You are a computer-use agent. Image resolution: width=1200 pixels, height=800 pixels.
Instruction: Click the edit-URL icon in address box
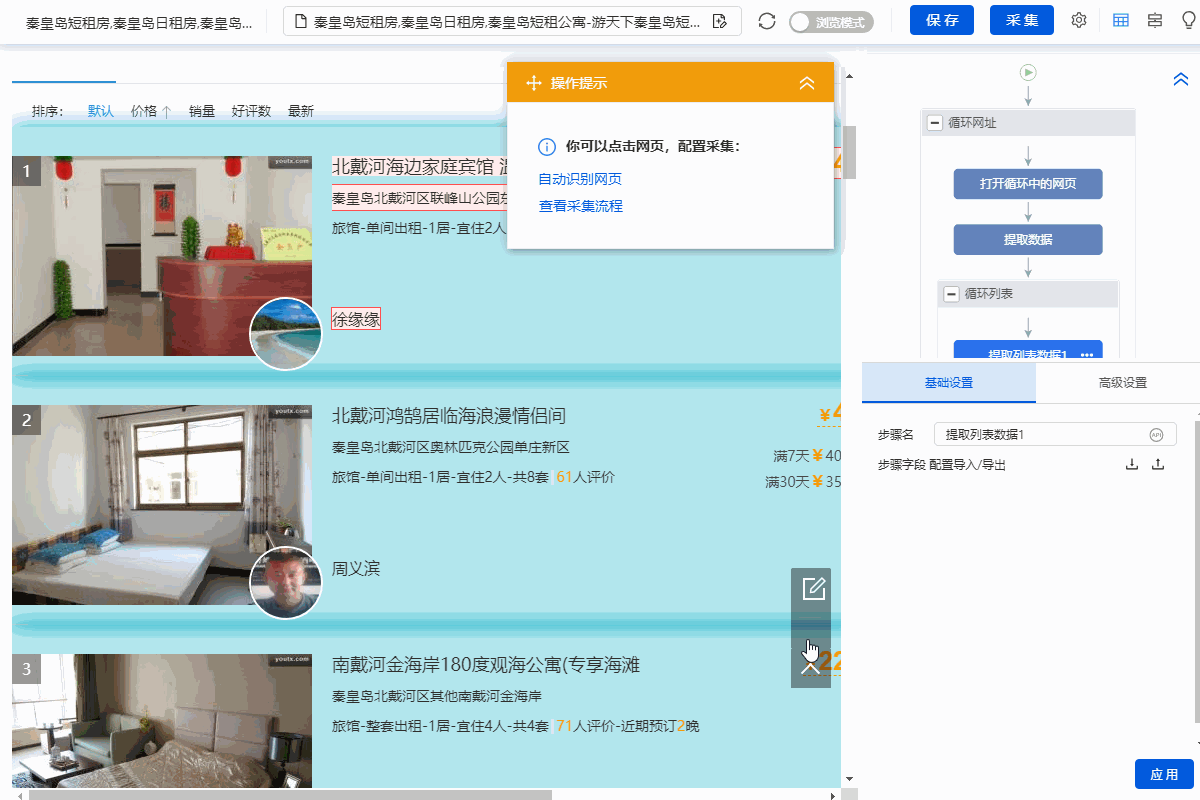(x=719, y=21)
